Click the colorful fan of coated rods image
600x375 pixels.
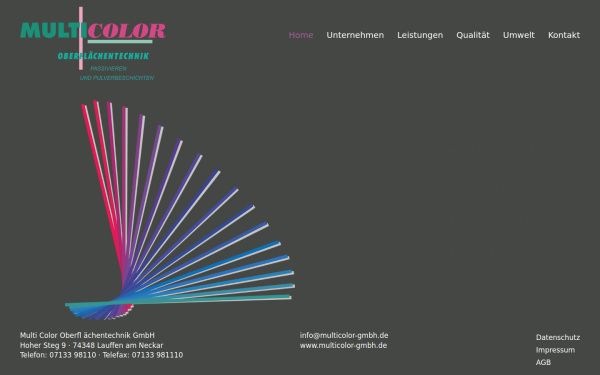click(x=180, y=210)
